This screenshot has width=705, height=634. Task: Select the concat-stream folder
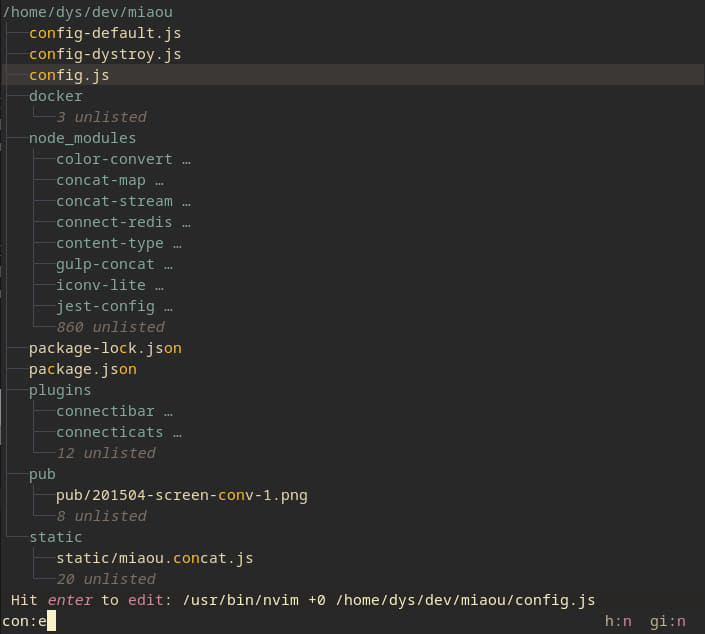pos(114,201)
